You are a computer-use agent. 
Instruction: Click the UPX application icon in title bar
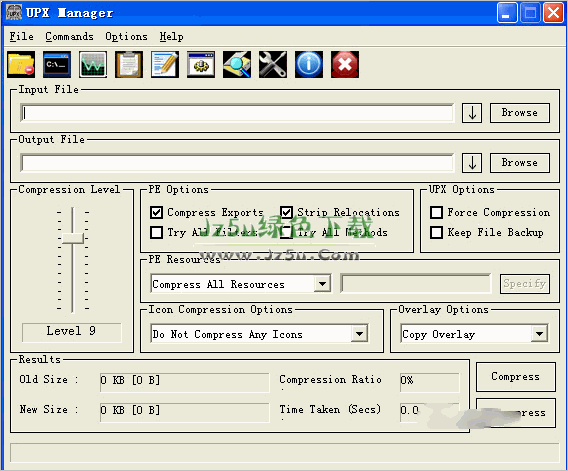pos(14,12)
